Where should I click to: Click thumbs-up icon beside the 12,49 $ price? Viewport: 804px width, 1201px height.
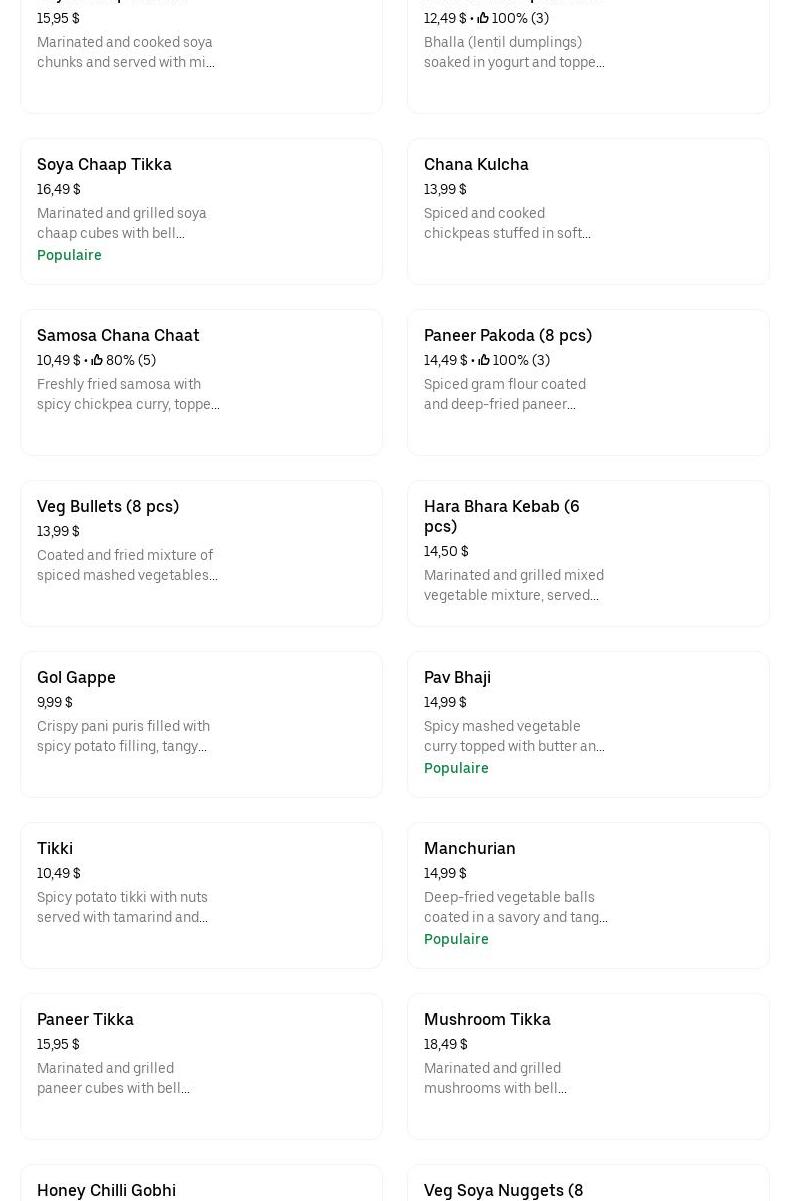483,18
